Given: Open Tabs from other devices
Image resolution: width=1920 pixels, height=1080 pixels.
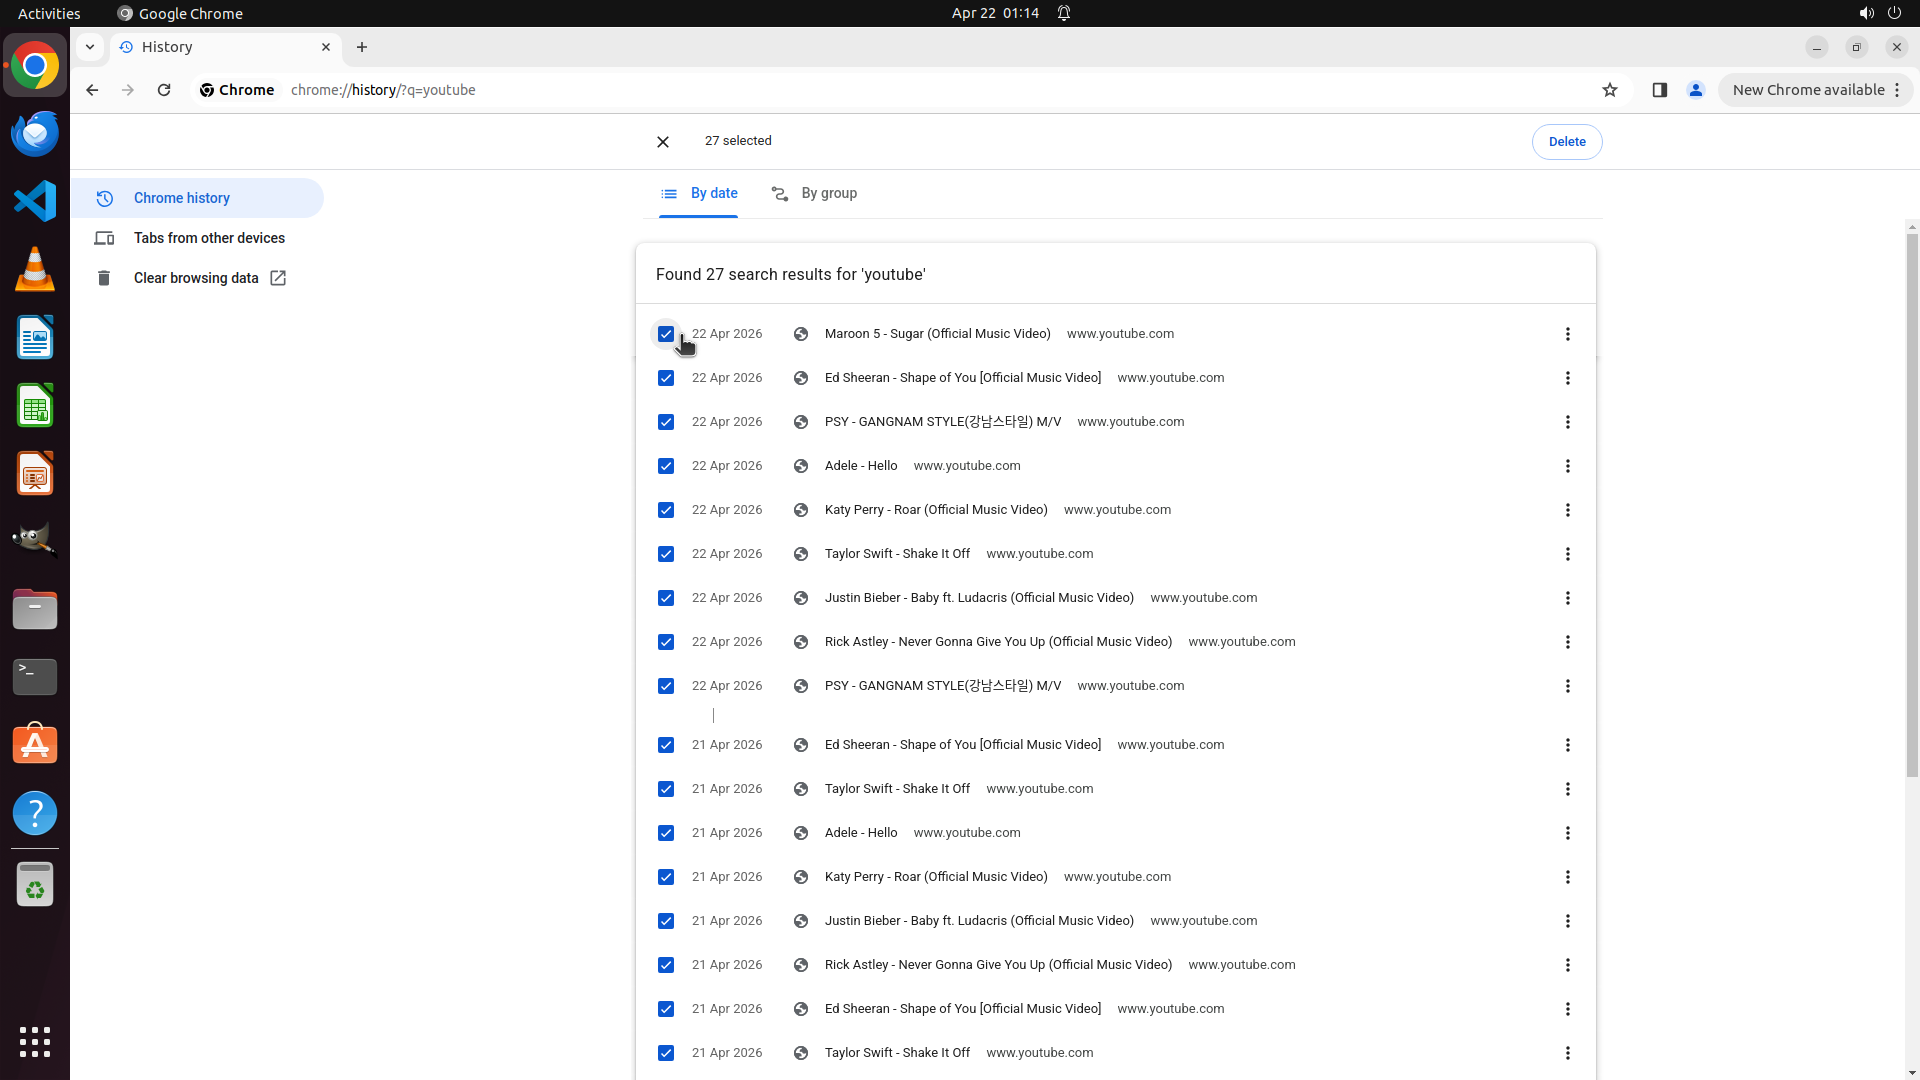Looking at the screenshot, I should 209,238.
